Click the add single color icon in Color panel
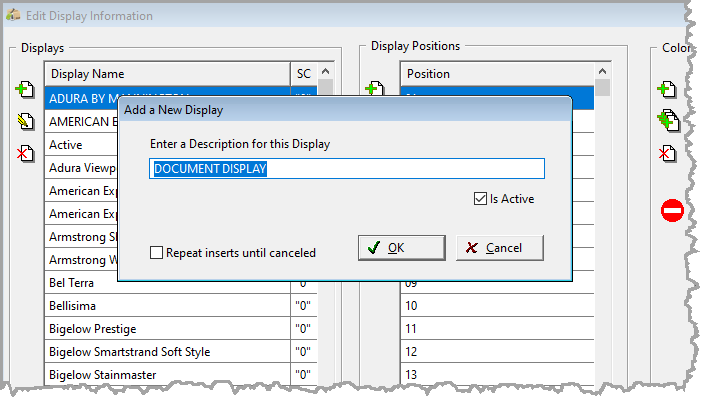 click(x=667, y=89)
